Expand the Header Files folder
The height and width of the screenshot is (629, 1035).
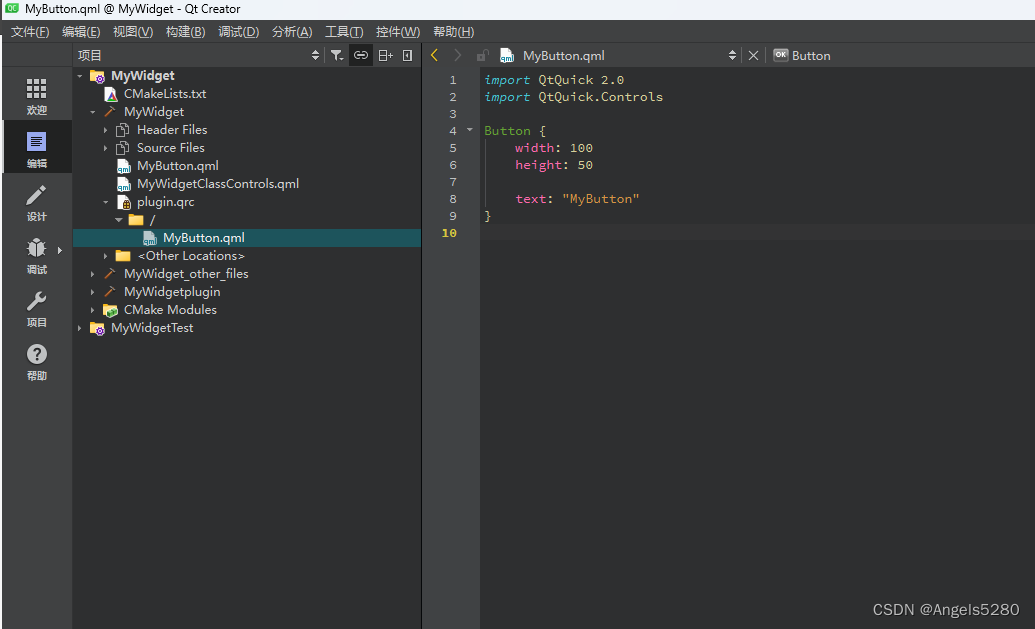(x=105, y=130)
